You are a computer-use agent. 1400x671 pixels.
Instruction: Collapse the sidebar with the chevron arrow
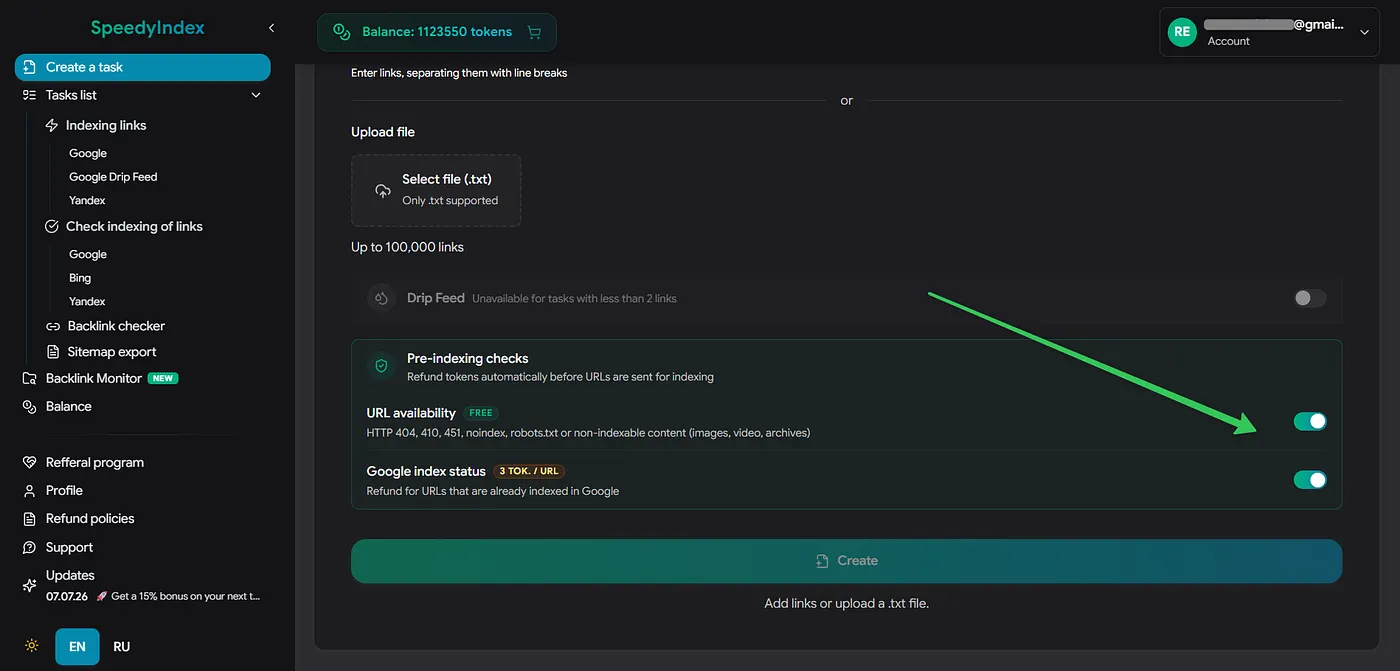[271, 28]
